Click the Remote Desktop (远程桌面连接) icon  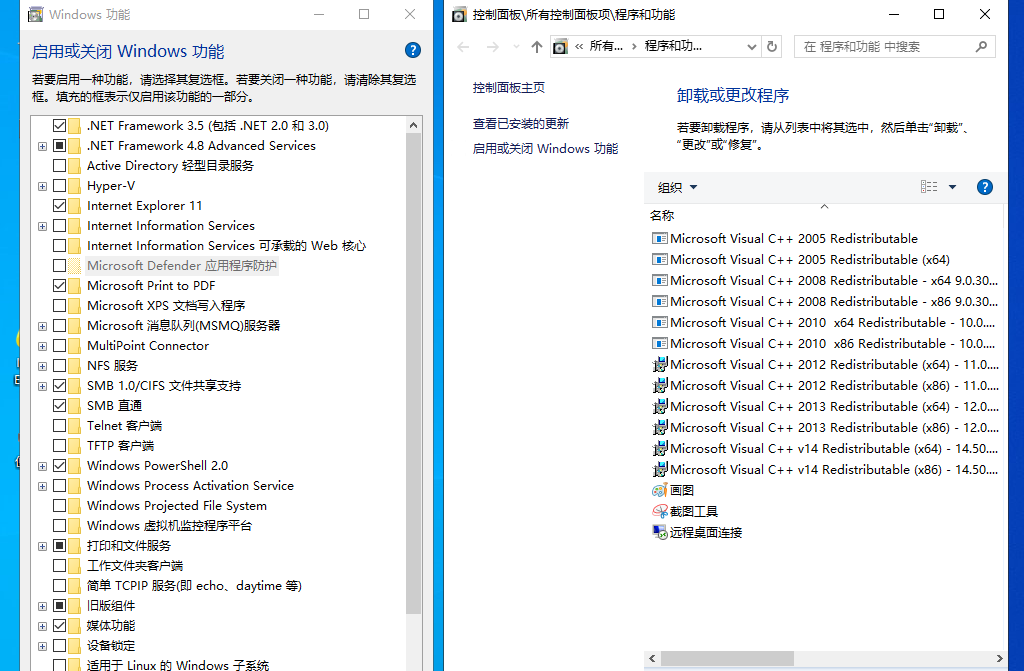660,532
